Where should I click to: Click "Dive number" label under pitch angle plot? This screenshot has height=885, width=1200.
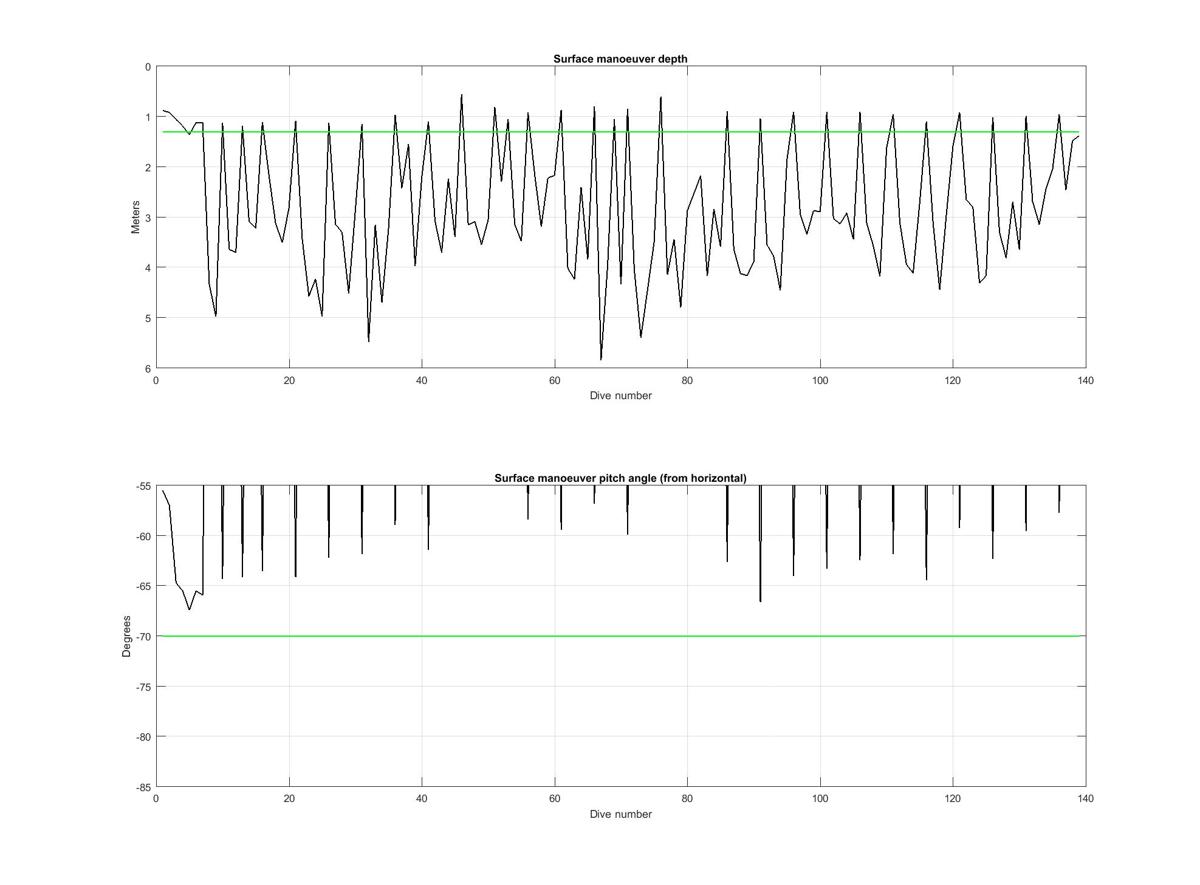pos(620,814)
